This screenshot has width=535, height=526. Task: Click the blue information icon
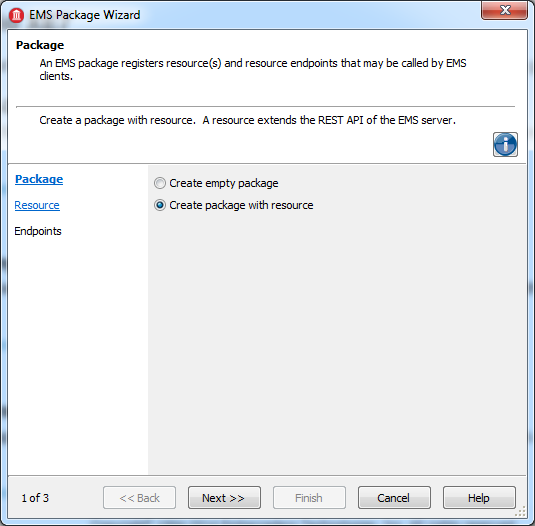pos(505,145)
